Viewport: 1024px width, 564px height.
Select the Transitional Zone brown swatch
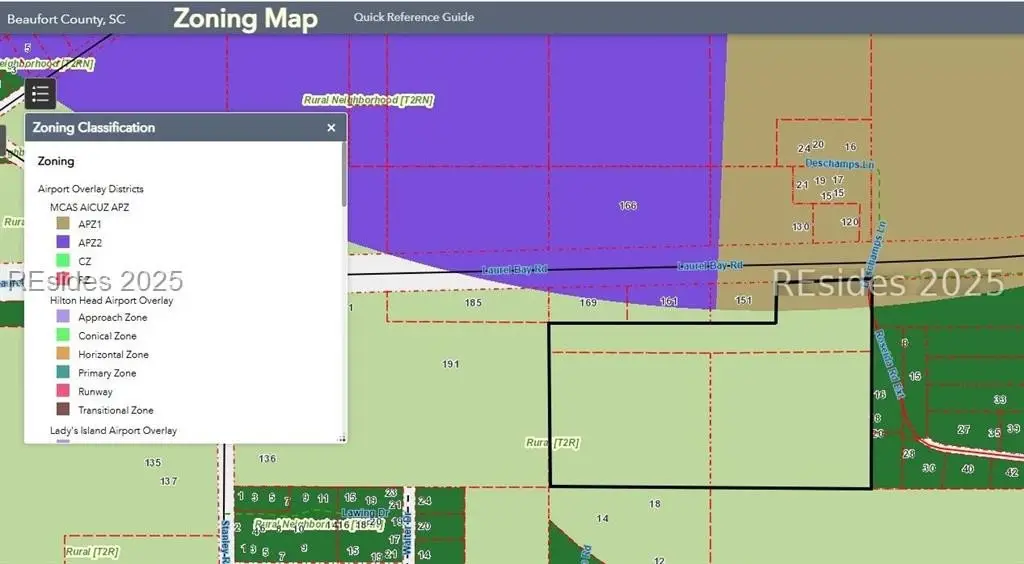click(62, 410)
